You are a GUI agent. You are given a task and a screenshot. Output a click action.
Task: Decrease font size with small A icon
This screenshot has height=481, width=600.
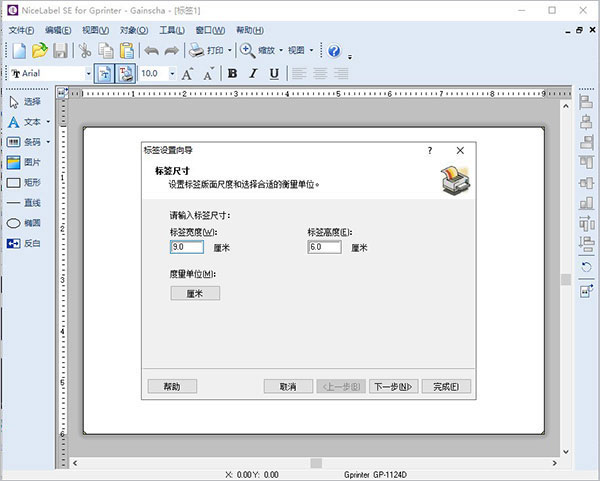click(x=209, y=73)
